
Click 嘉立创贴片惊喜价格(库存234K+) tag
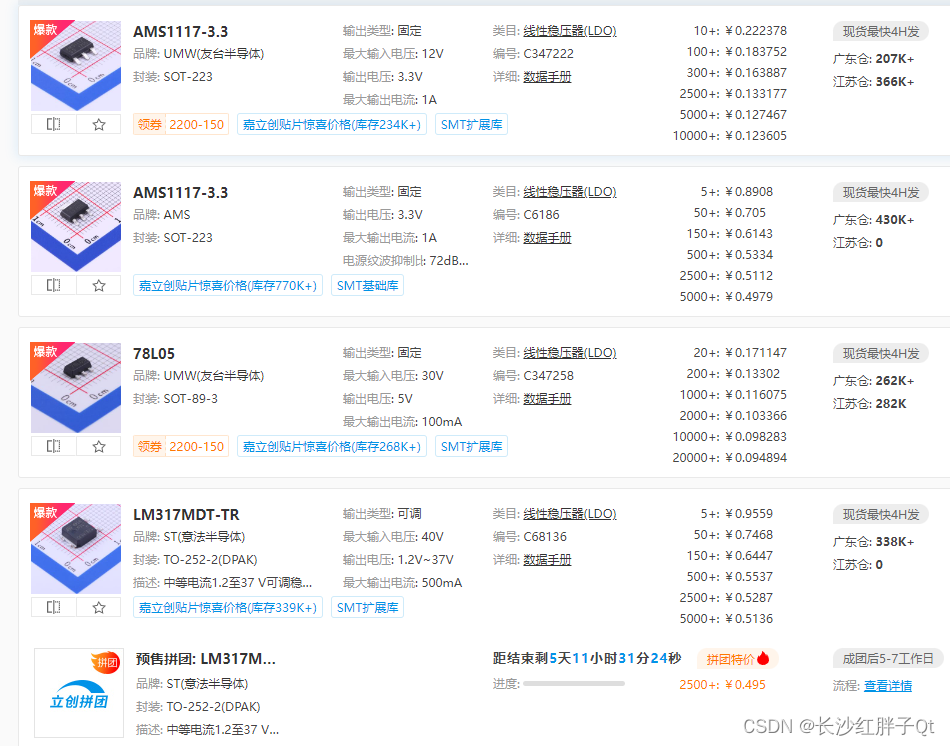[x=332, y=124]
